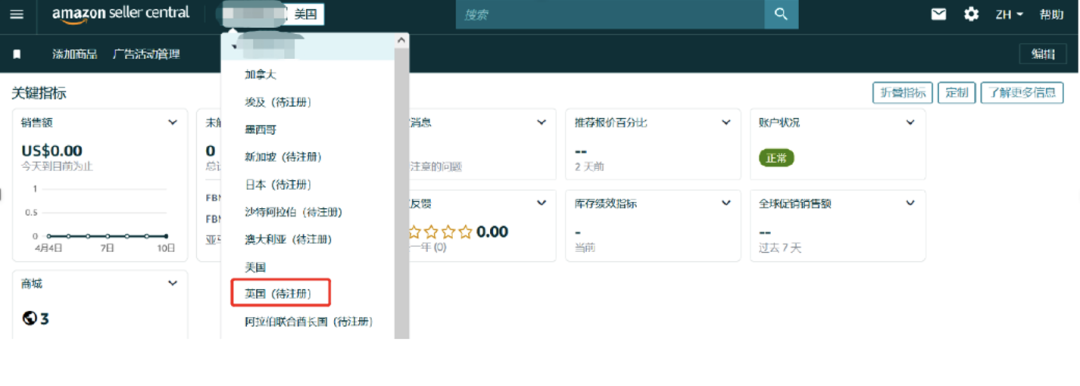Click the US$0.00 sales value
The image size is (1080, 386).
coord(52,150)
